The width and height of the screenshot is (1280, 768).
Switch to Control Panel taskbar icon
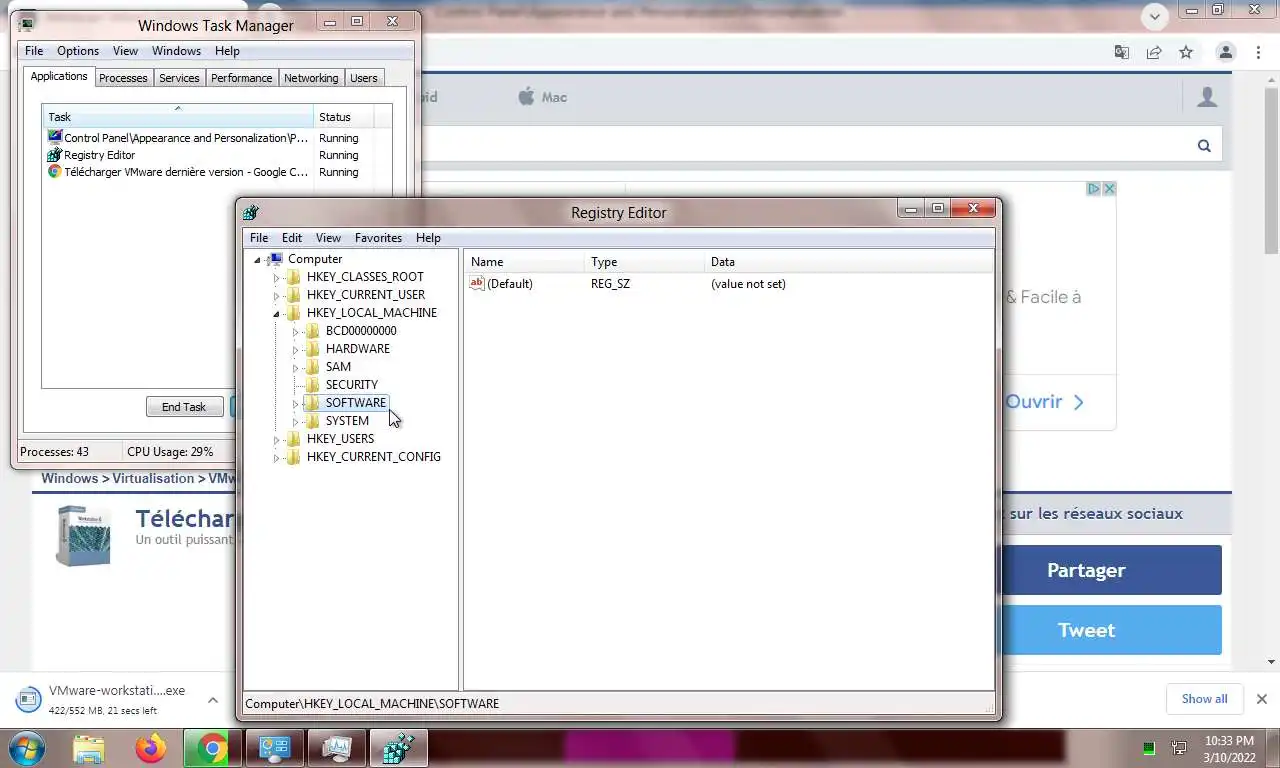coord(274,748)
